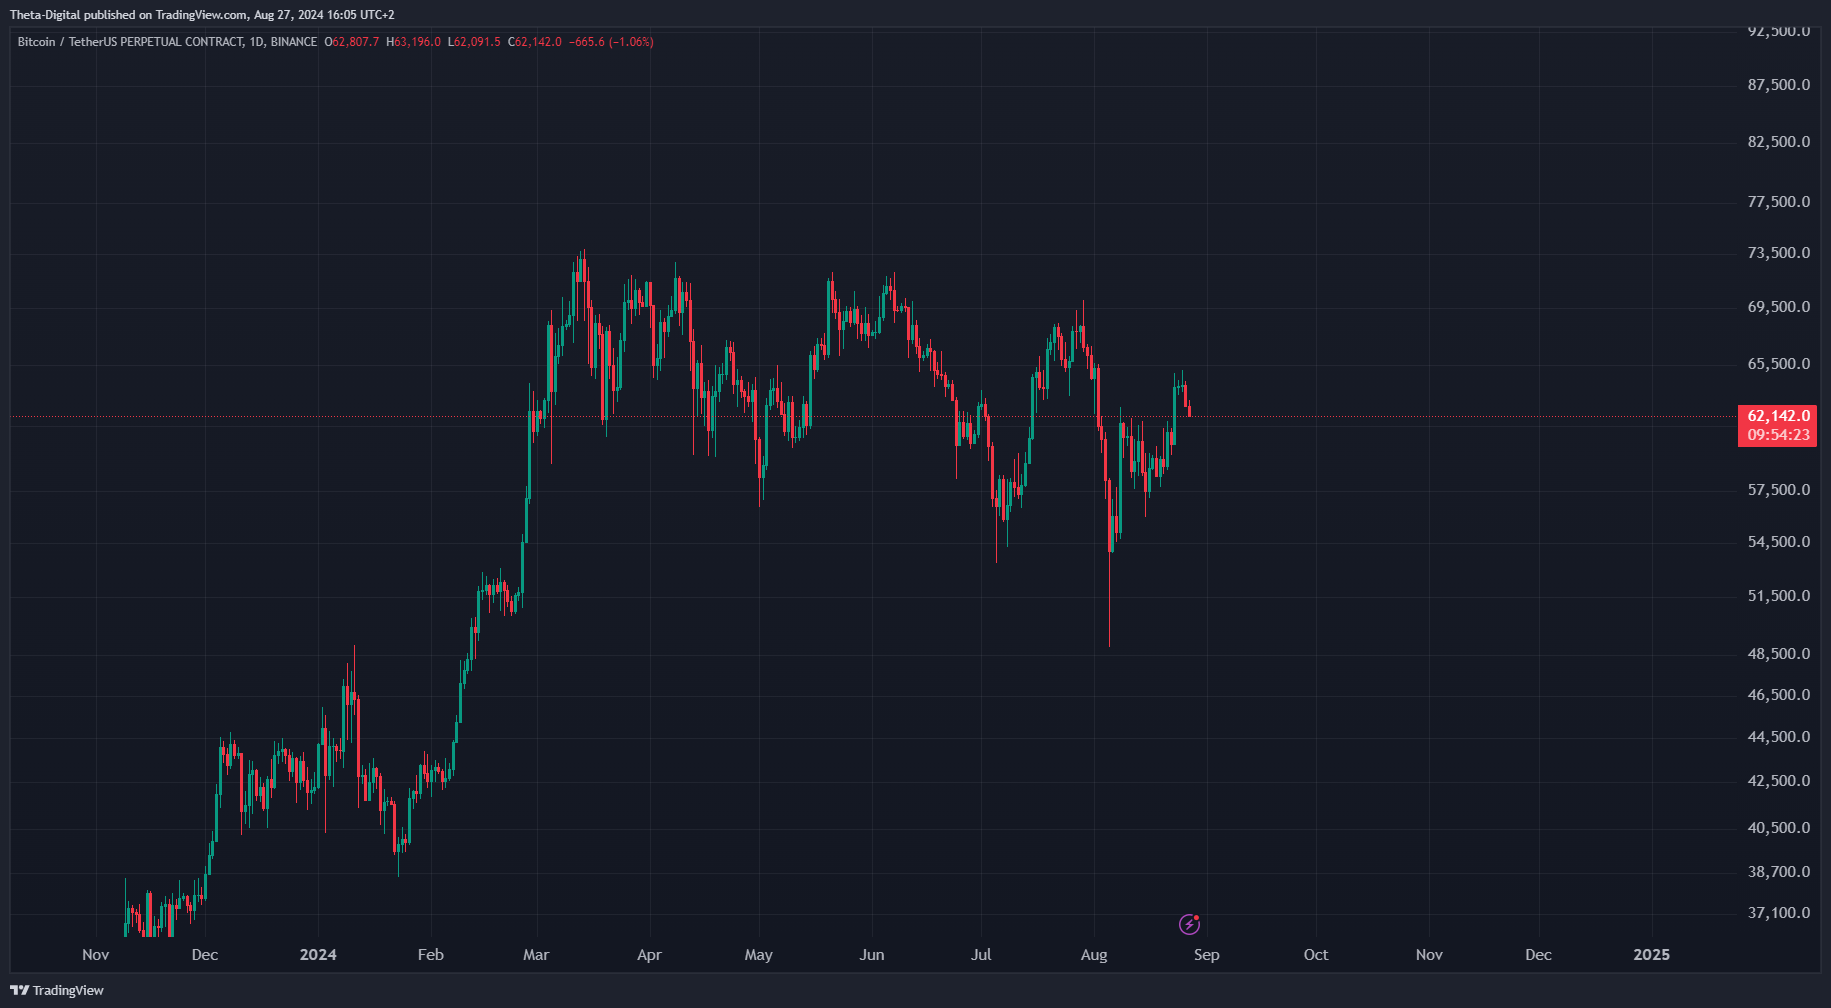The width and height of the screenshot is (1831, 1008).
Task: Click the Nov label right of Oct
Action: pos(1429,955)
